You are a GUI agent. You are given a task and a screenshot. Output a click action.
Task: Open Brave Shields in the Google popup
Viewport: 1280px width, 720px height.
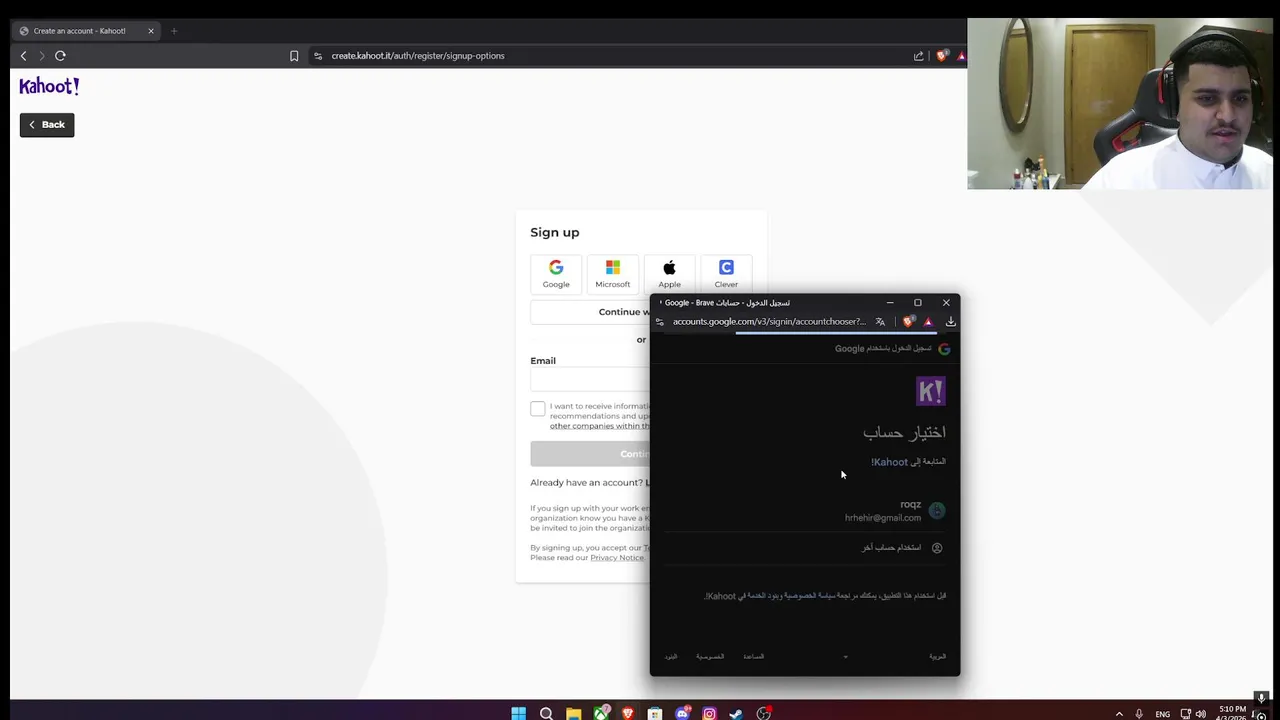907,322
